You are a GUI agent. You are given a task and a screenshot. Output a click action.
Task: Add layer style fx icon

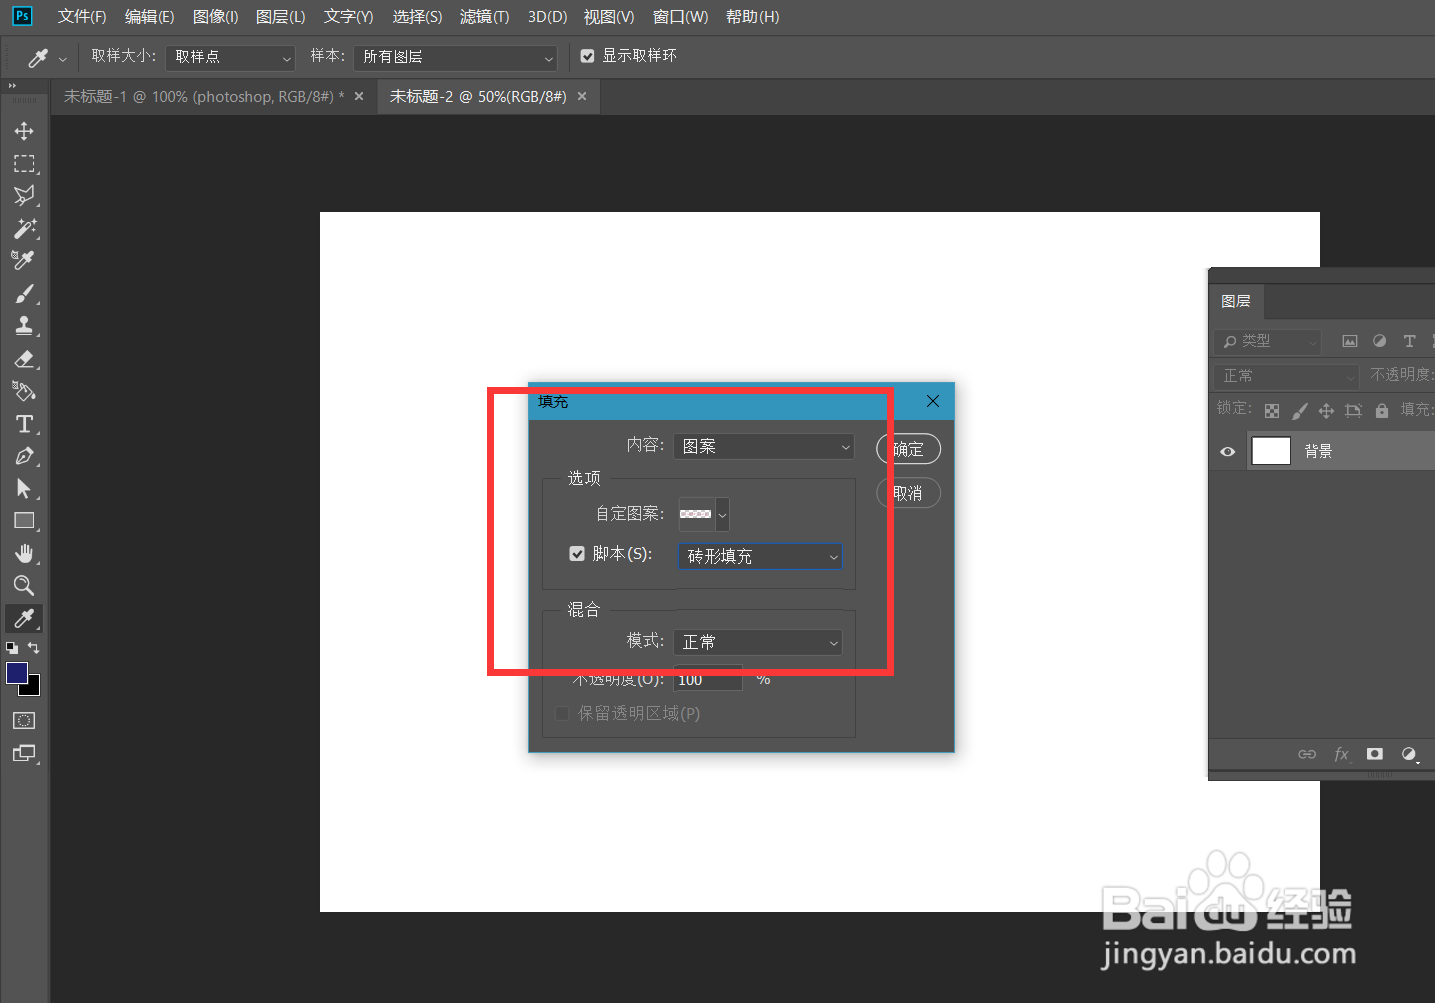(1342, 754)
